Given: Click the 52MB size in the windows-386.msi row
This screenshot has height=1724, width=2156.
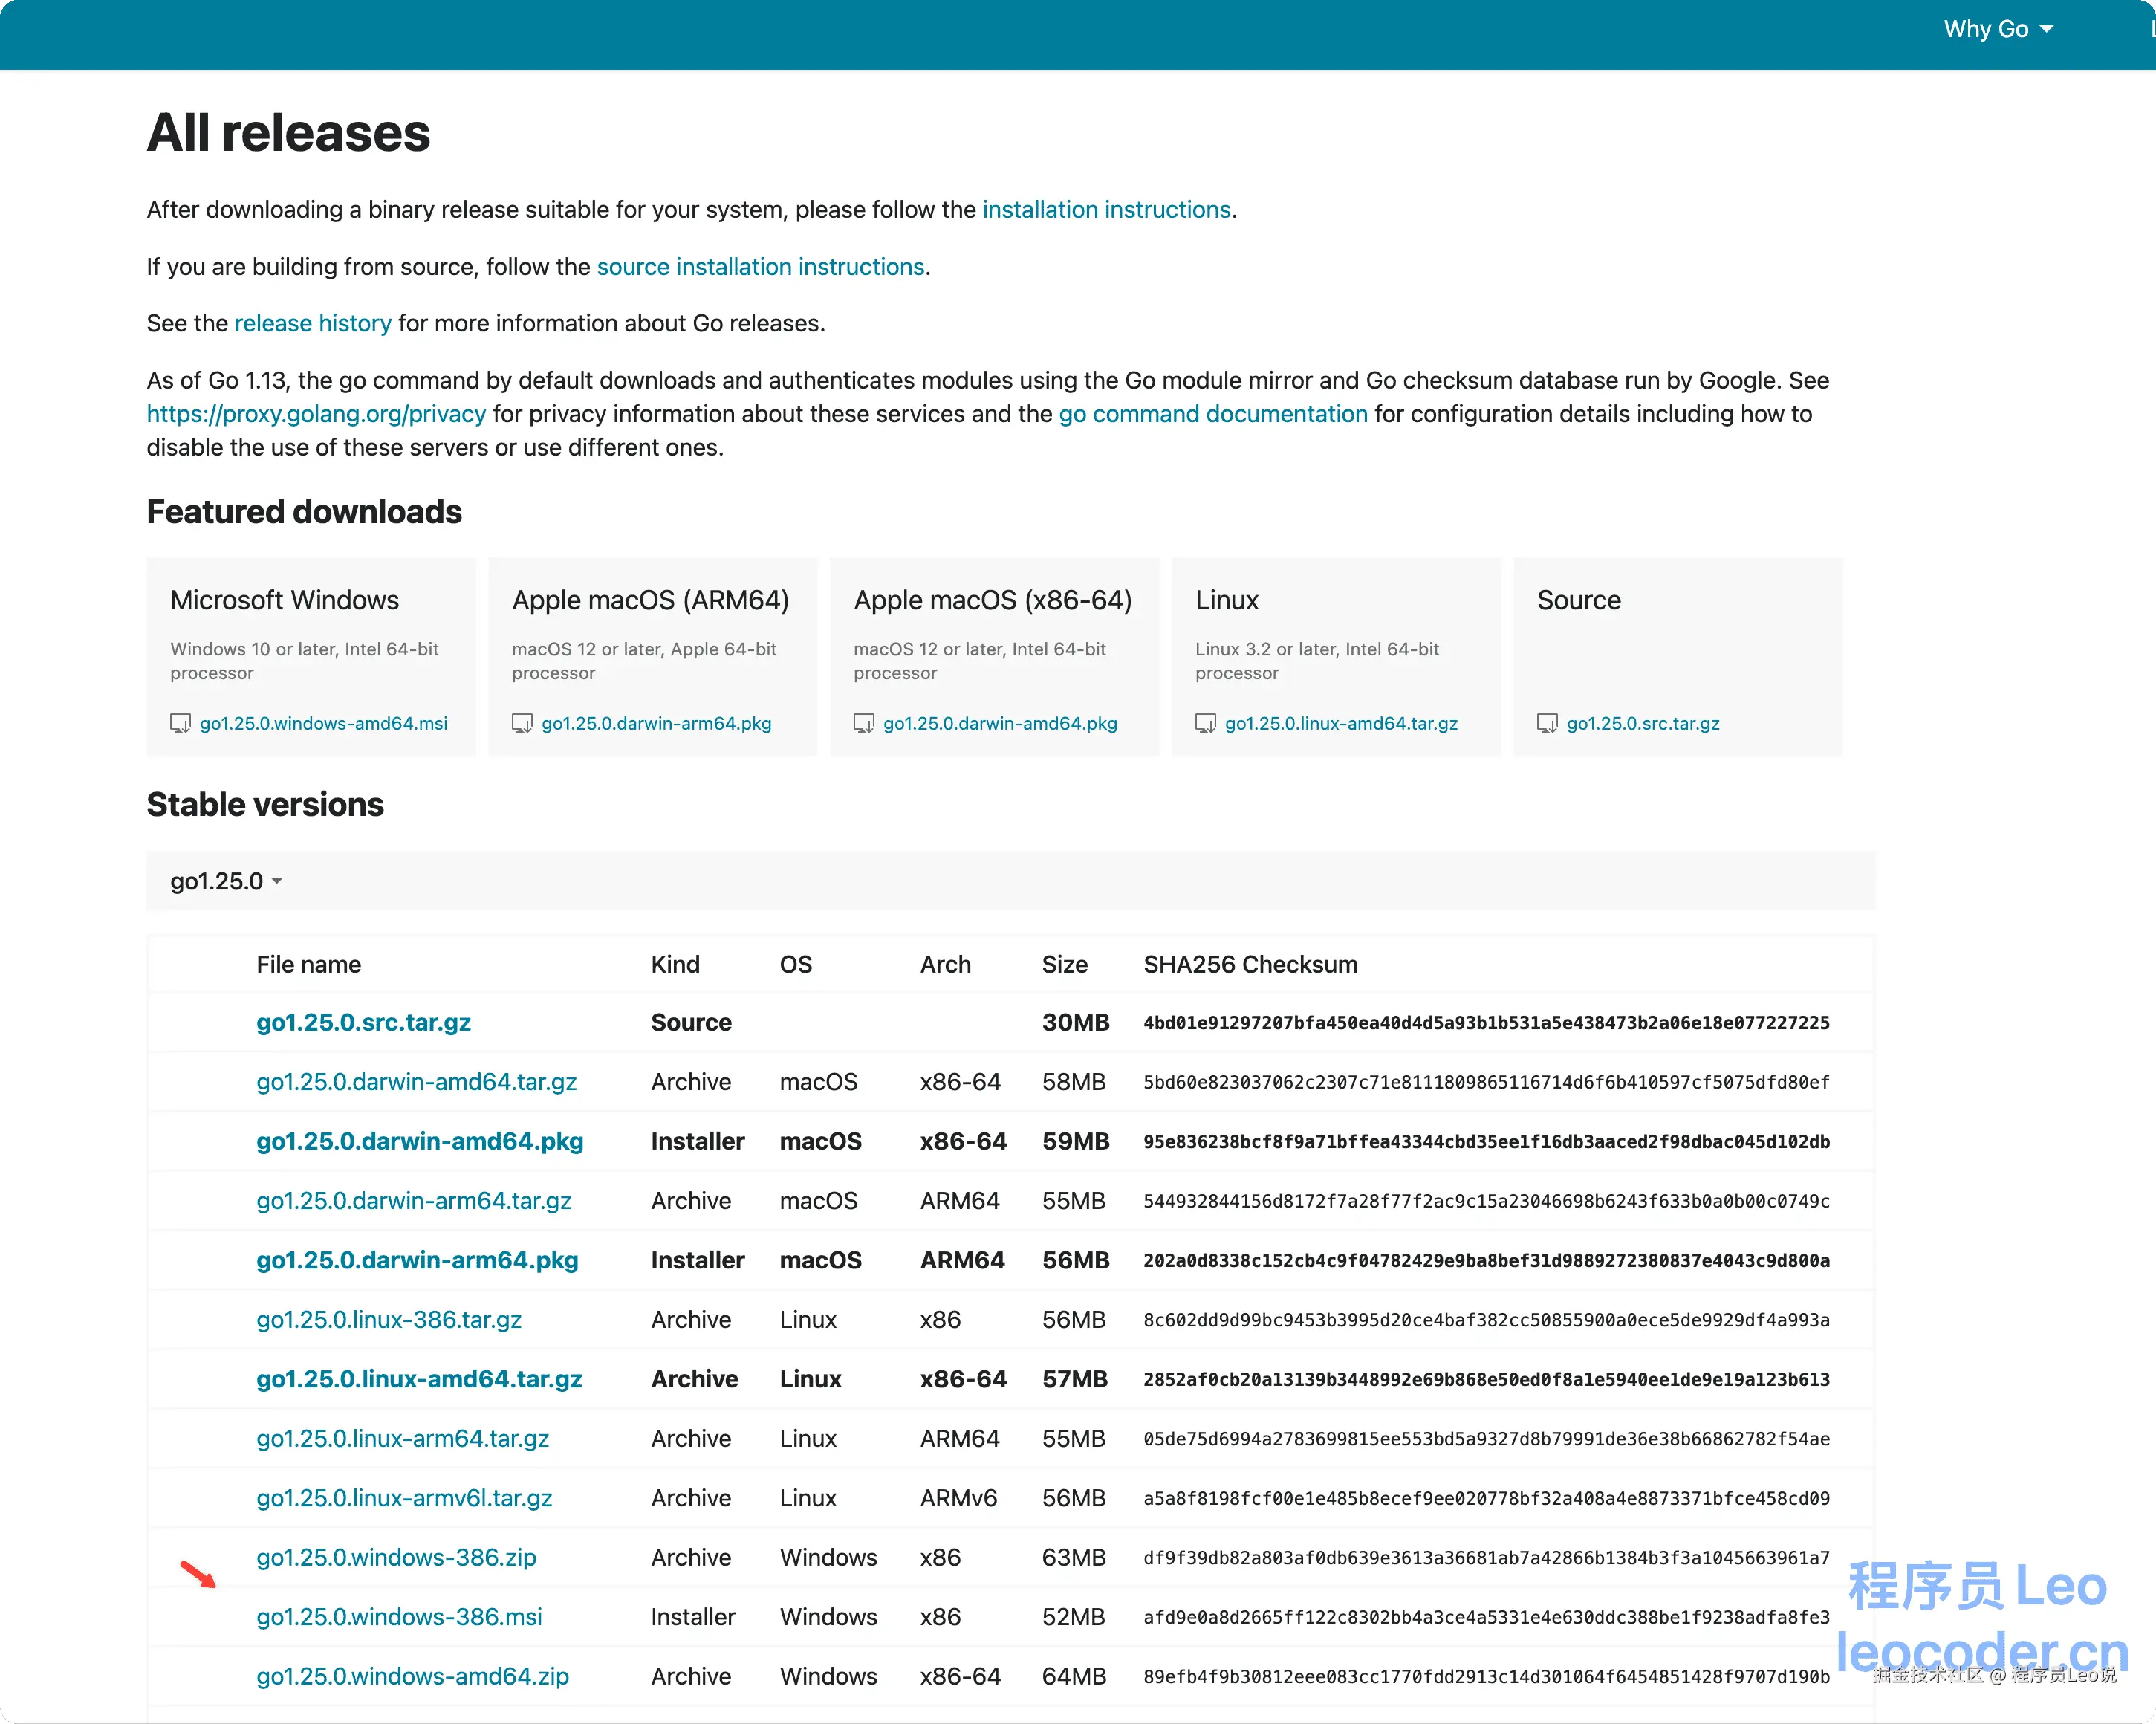Looking at the screenshot, I should (1074, 1617).
